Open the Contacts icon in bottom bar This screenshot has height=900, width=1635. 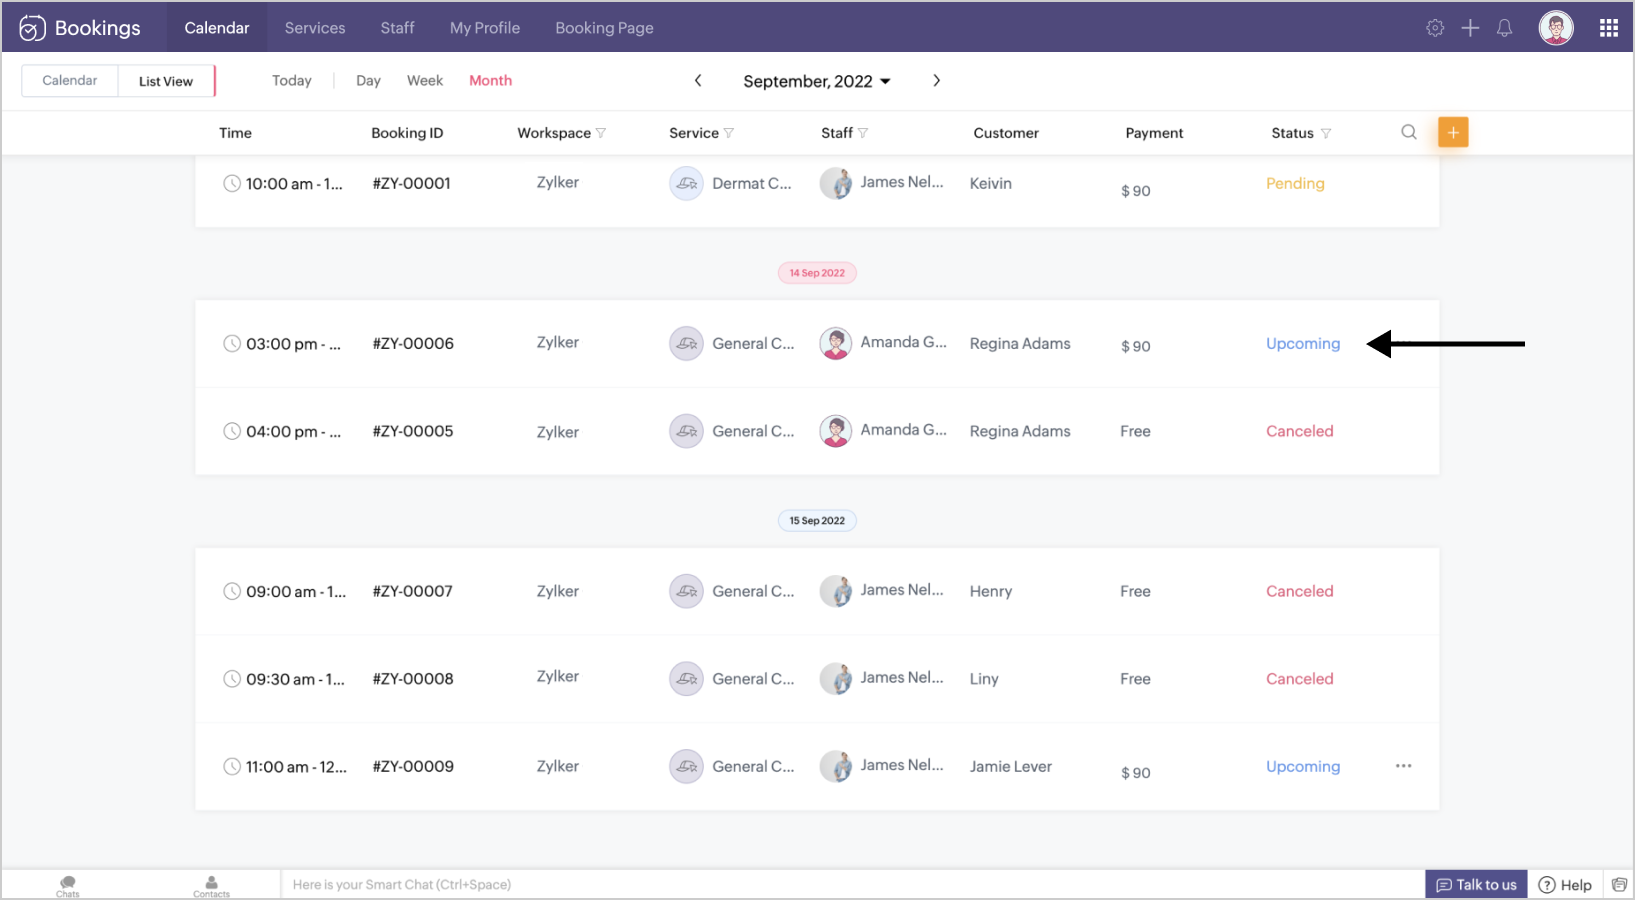tap(211, 885)
